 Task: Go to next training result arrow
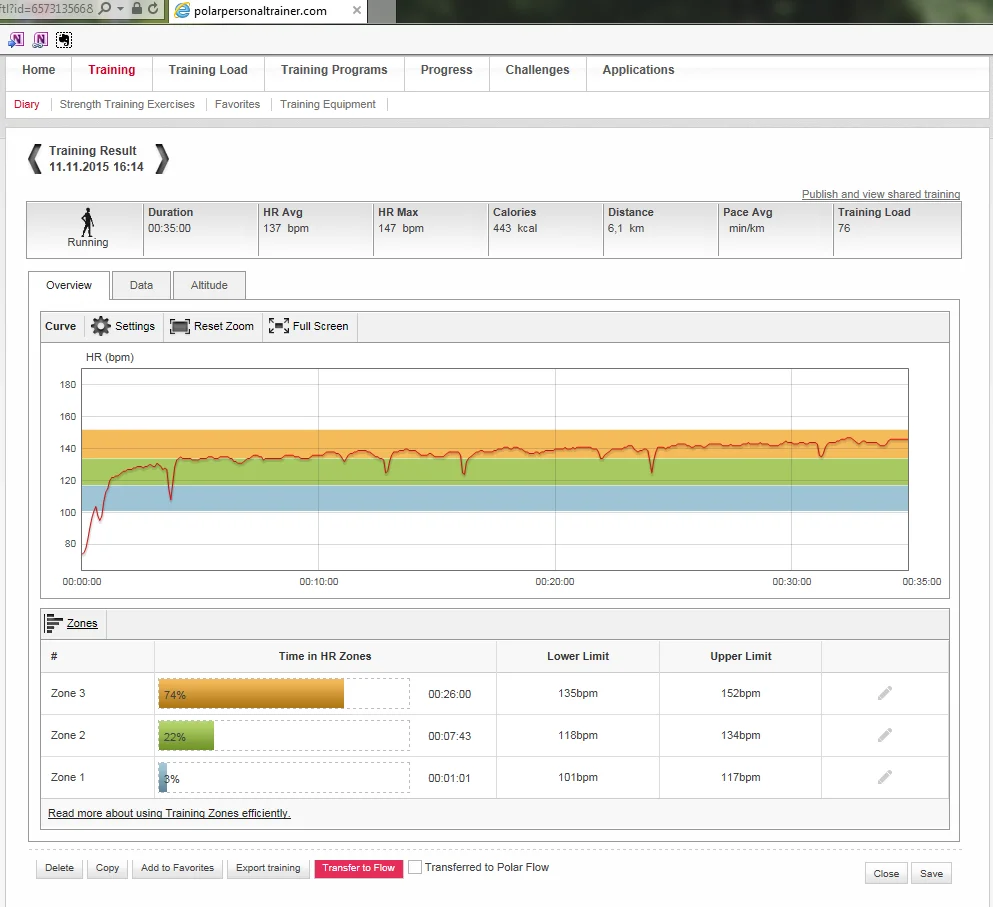(162, 159)
